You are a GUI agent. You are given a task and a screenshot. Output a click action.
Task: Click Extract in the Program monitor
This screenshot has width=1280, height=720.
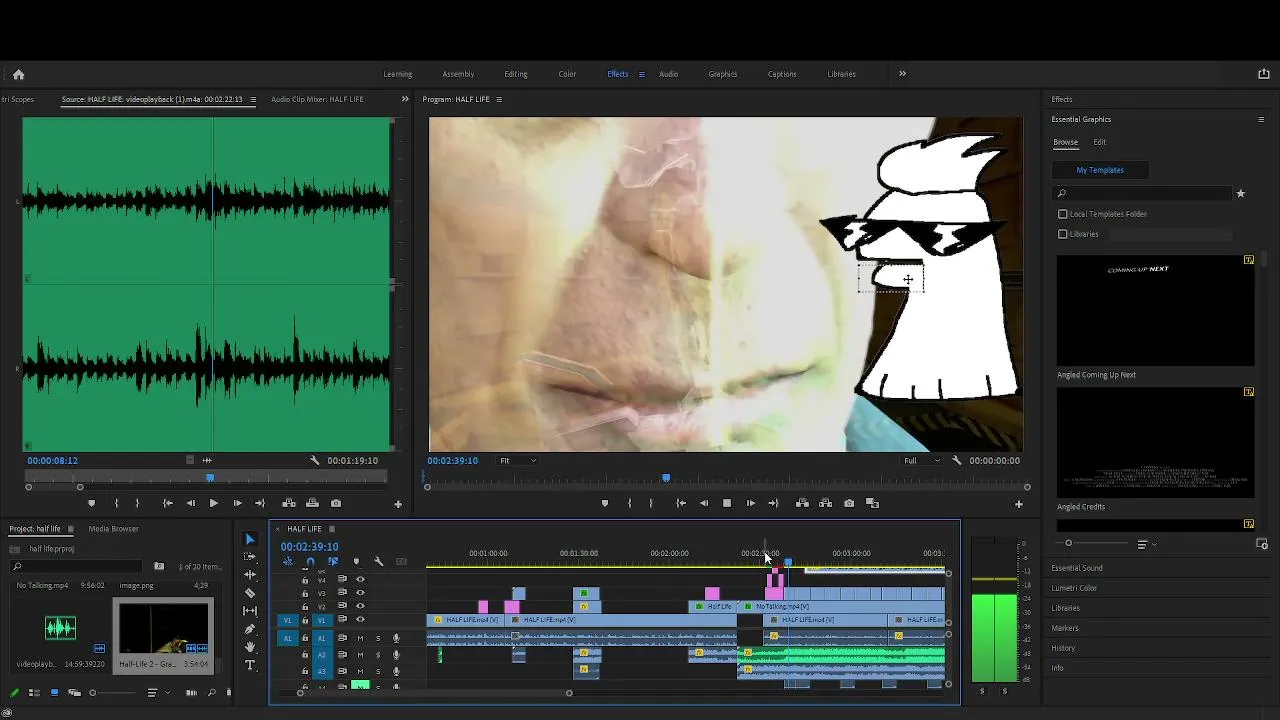pos(825,503)
